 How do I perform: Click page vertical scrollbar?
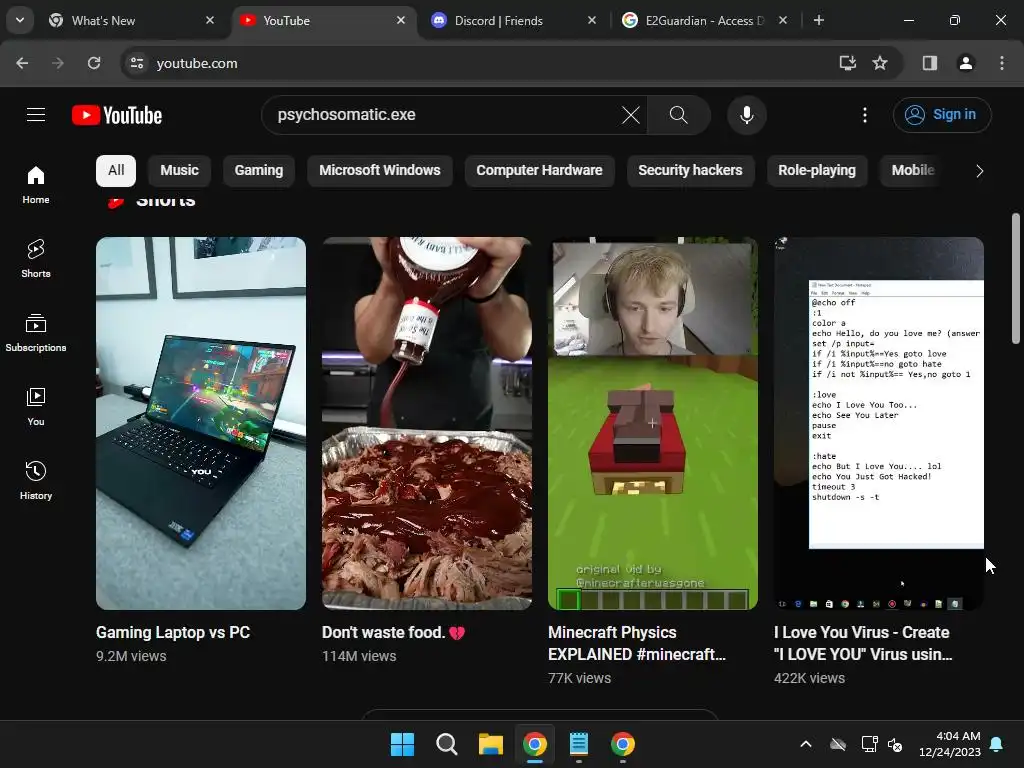(x=1016, y=279)
